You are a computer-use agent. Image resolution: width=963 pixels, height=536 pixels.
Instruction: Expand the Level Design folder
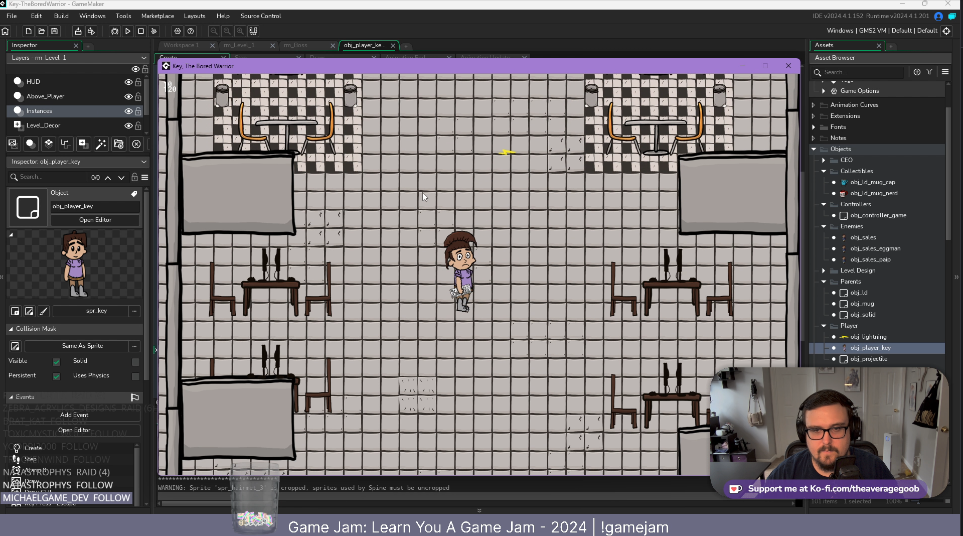coord(824,271)
